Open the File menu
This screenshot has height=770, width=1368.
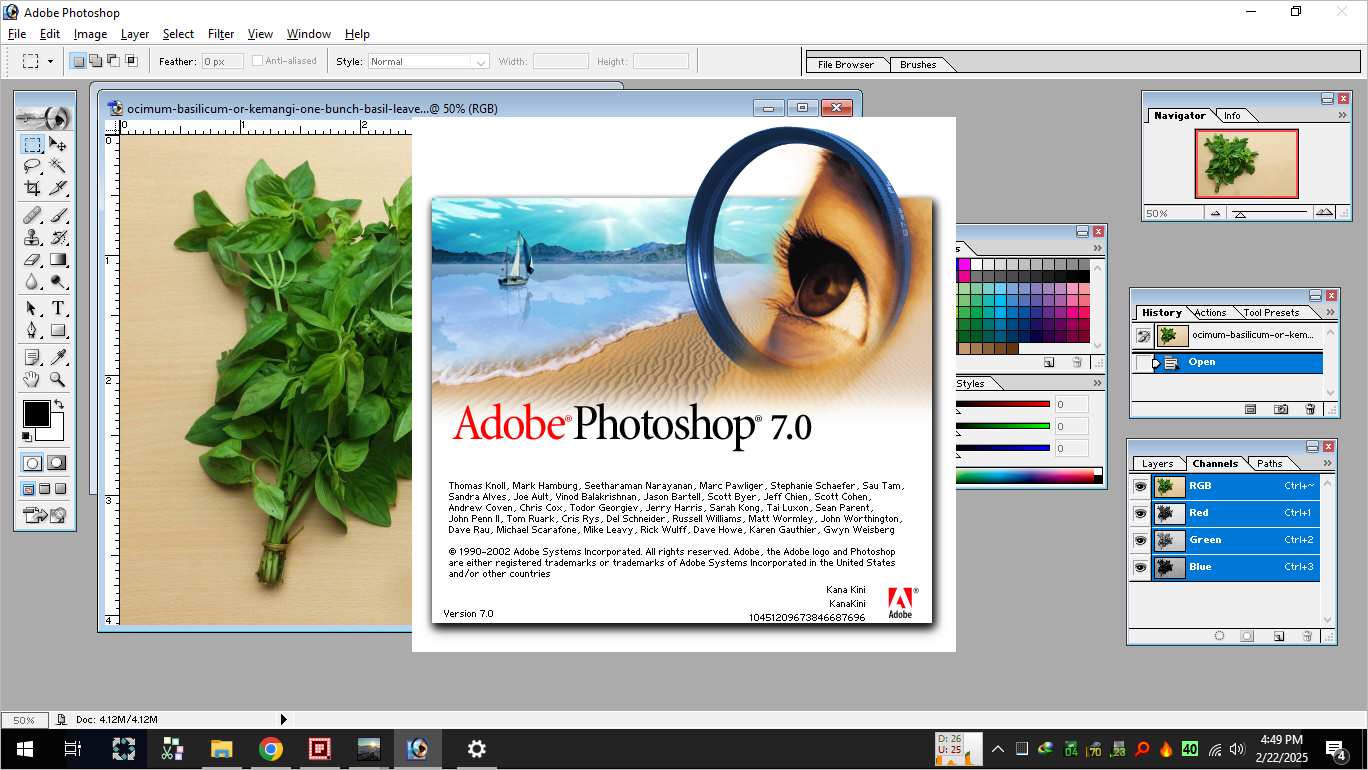(x=17, y=34)
